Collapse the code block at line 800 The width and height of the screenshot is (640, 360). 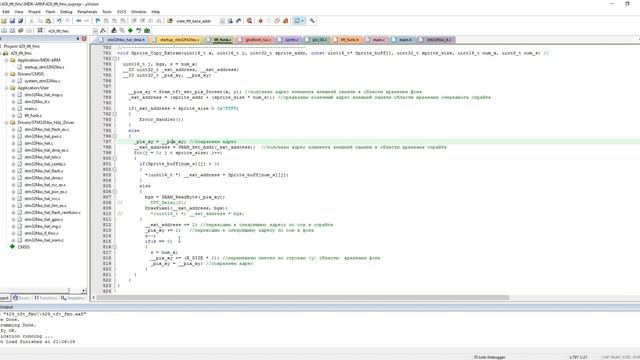coord(115,158)
